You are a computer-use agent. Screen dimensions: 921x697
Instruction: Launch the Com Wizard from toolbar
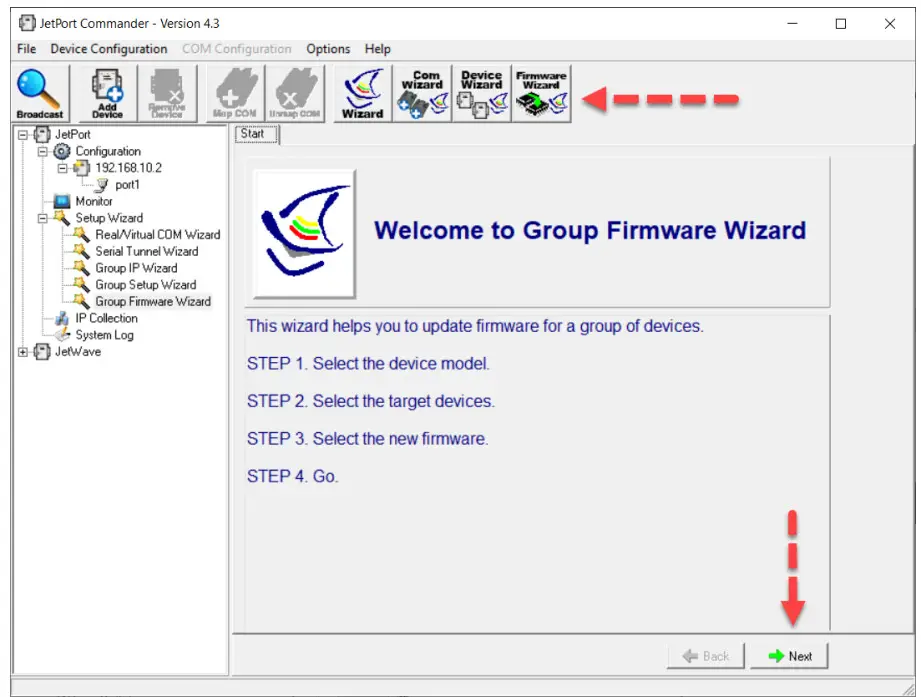422,90
